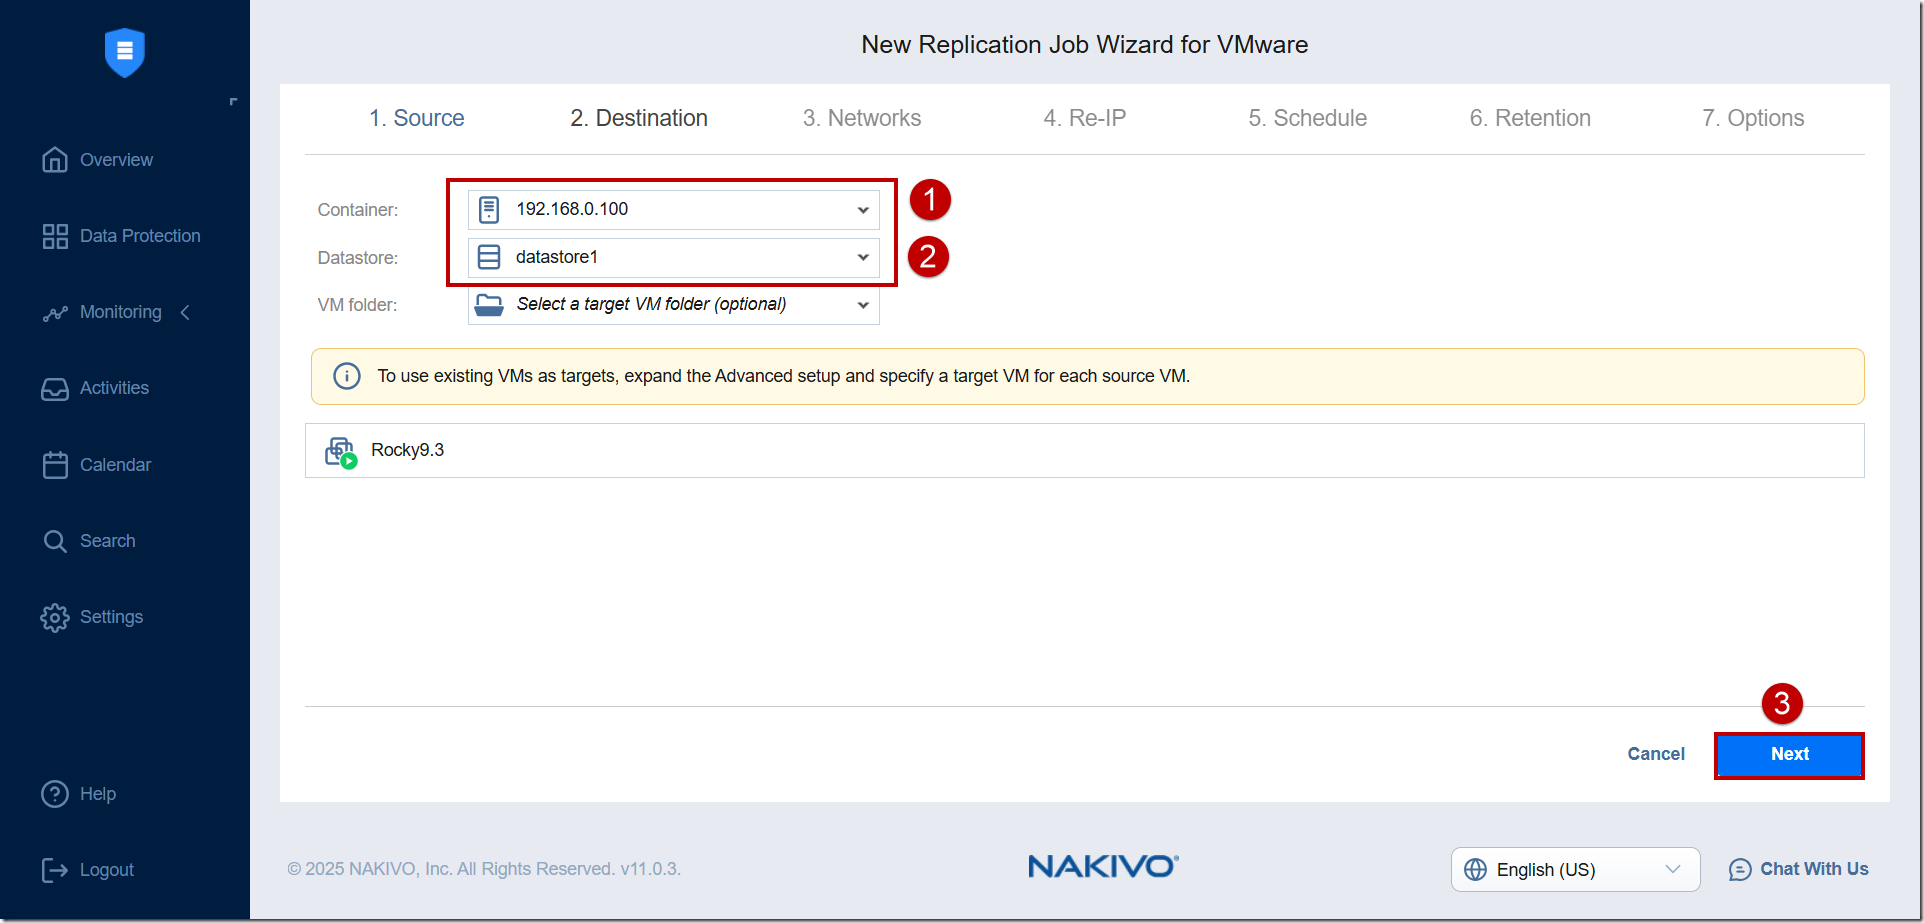The height and width of the screenshot is (923, 1924).
Task: Click the folder icon in VM folder field
Action: click(489, 305)
